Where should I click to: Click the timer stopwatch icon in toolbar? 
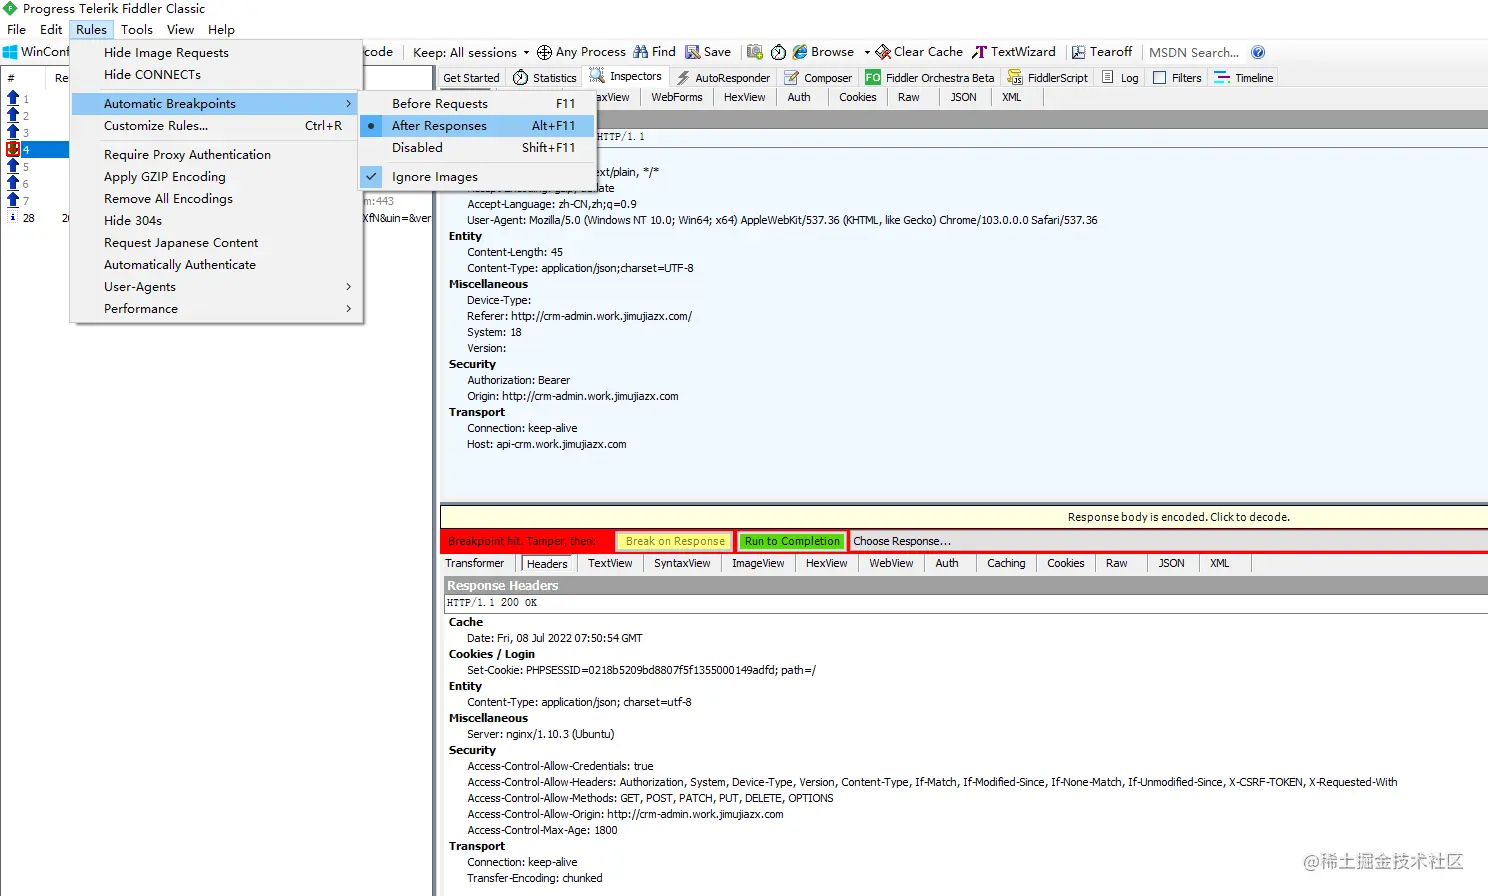(778, 52)
